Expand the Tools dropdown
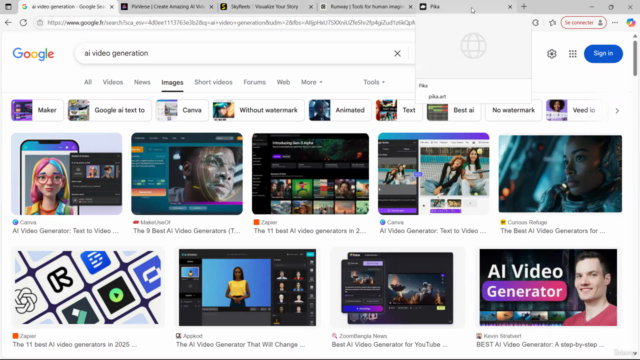This screenshot has height=360, width=640. coord(374,82)
